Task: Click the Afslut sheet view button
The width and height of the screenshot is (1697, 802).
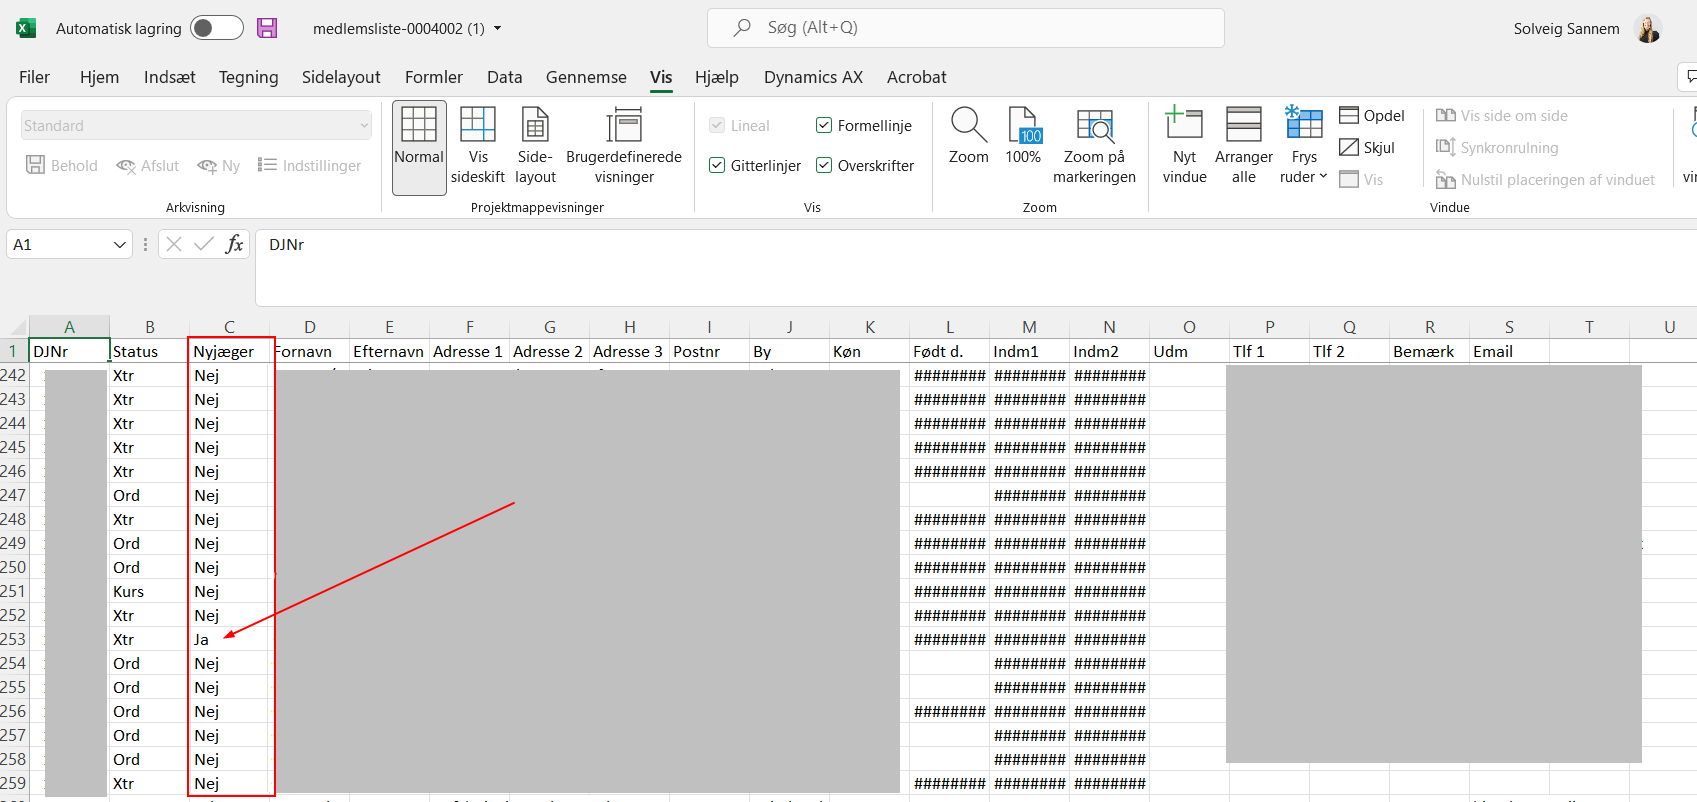Action: 148,166
